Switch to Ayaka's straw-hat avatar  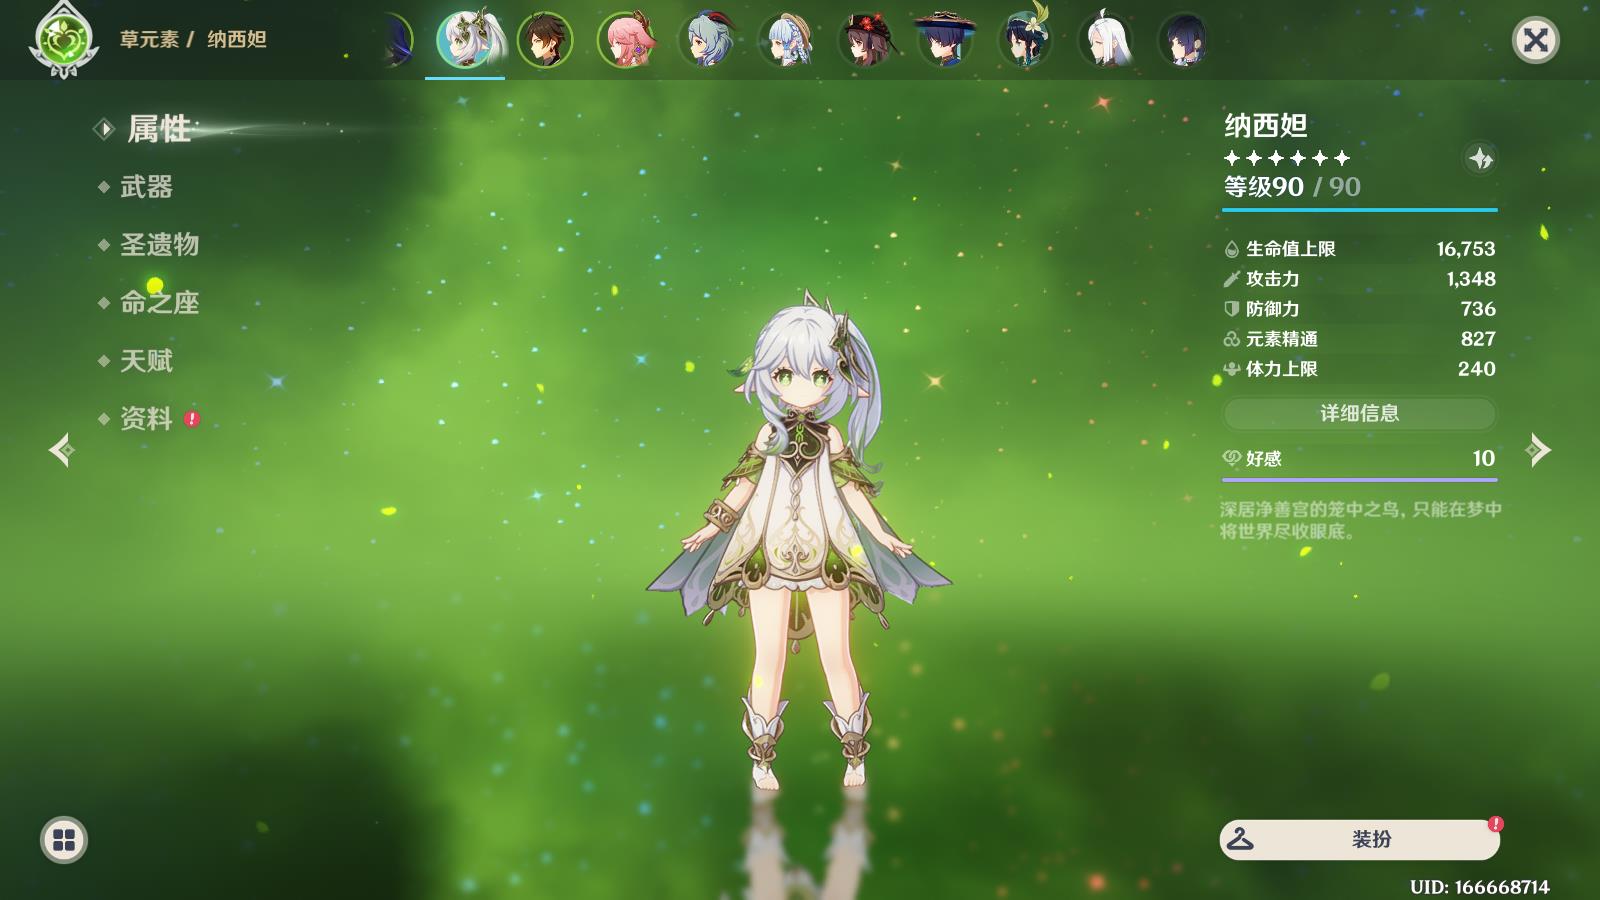pos(785,40)
